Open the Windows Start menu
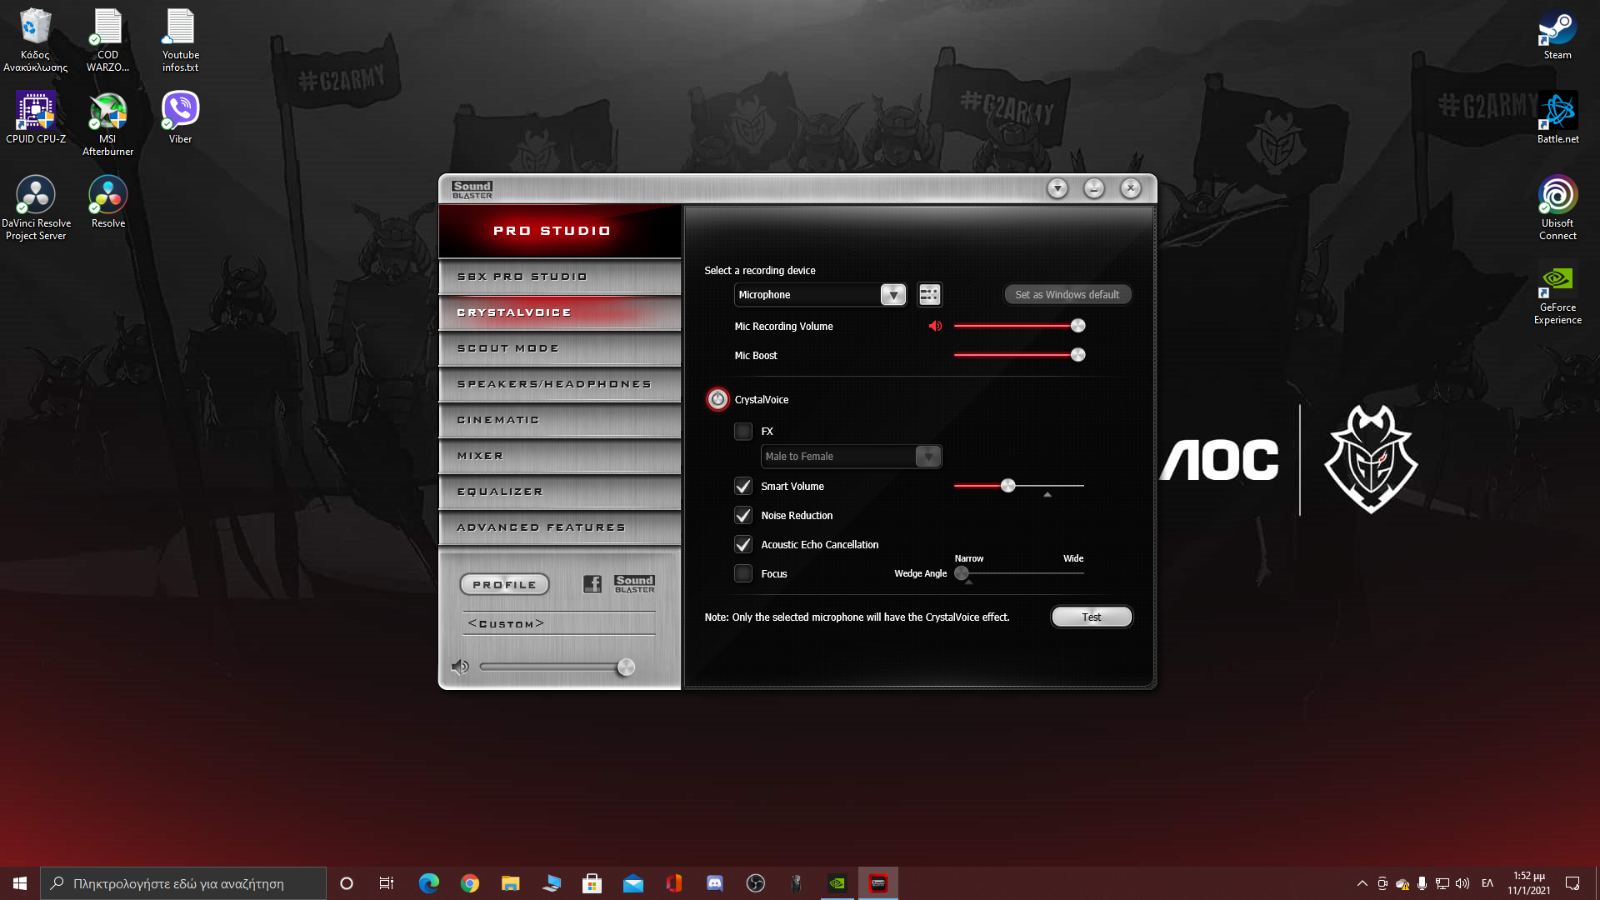This screenshot has height=900, width=1600. (x=20, y=883)
